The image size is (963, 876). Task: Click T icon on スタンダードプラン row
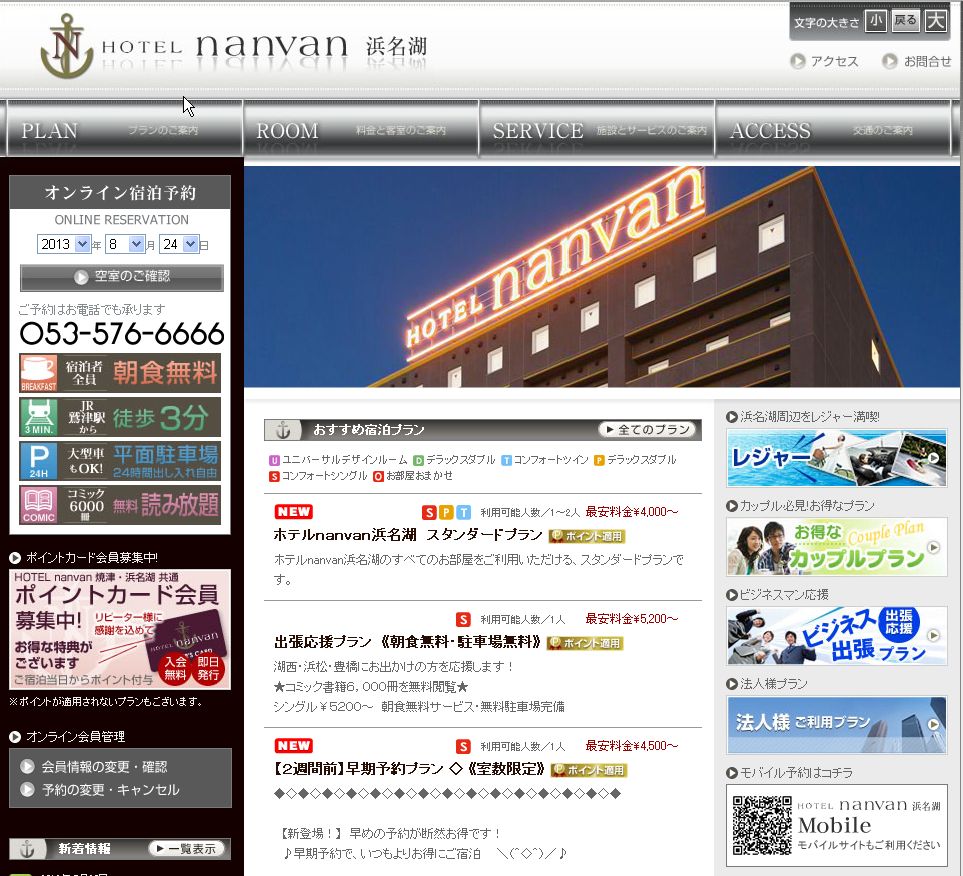[x=464, y=512]
